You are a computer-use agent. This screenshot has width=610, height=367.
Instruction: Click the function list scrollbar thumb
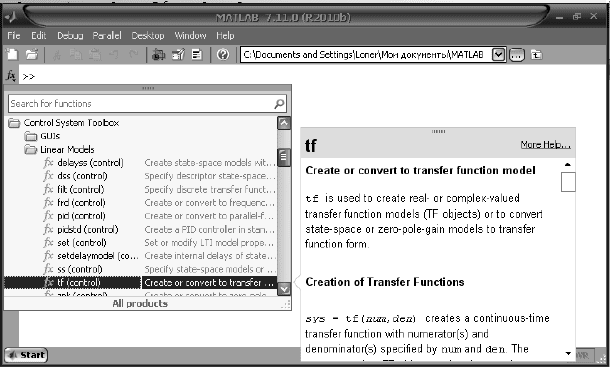coord(284,157)
